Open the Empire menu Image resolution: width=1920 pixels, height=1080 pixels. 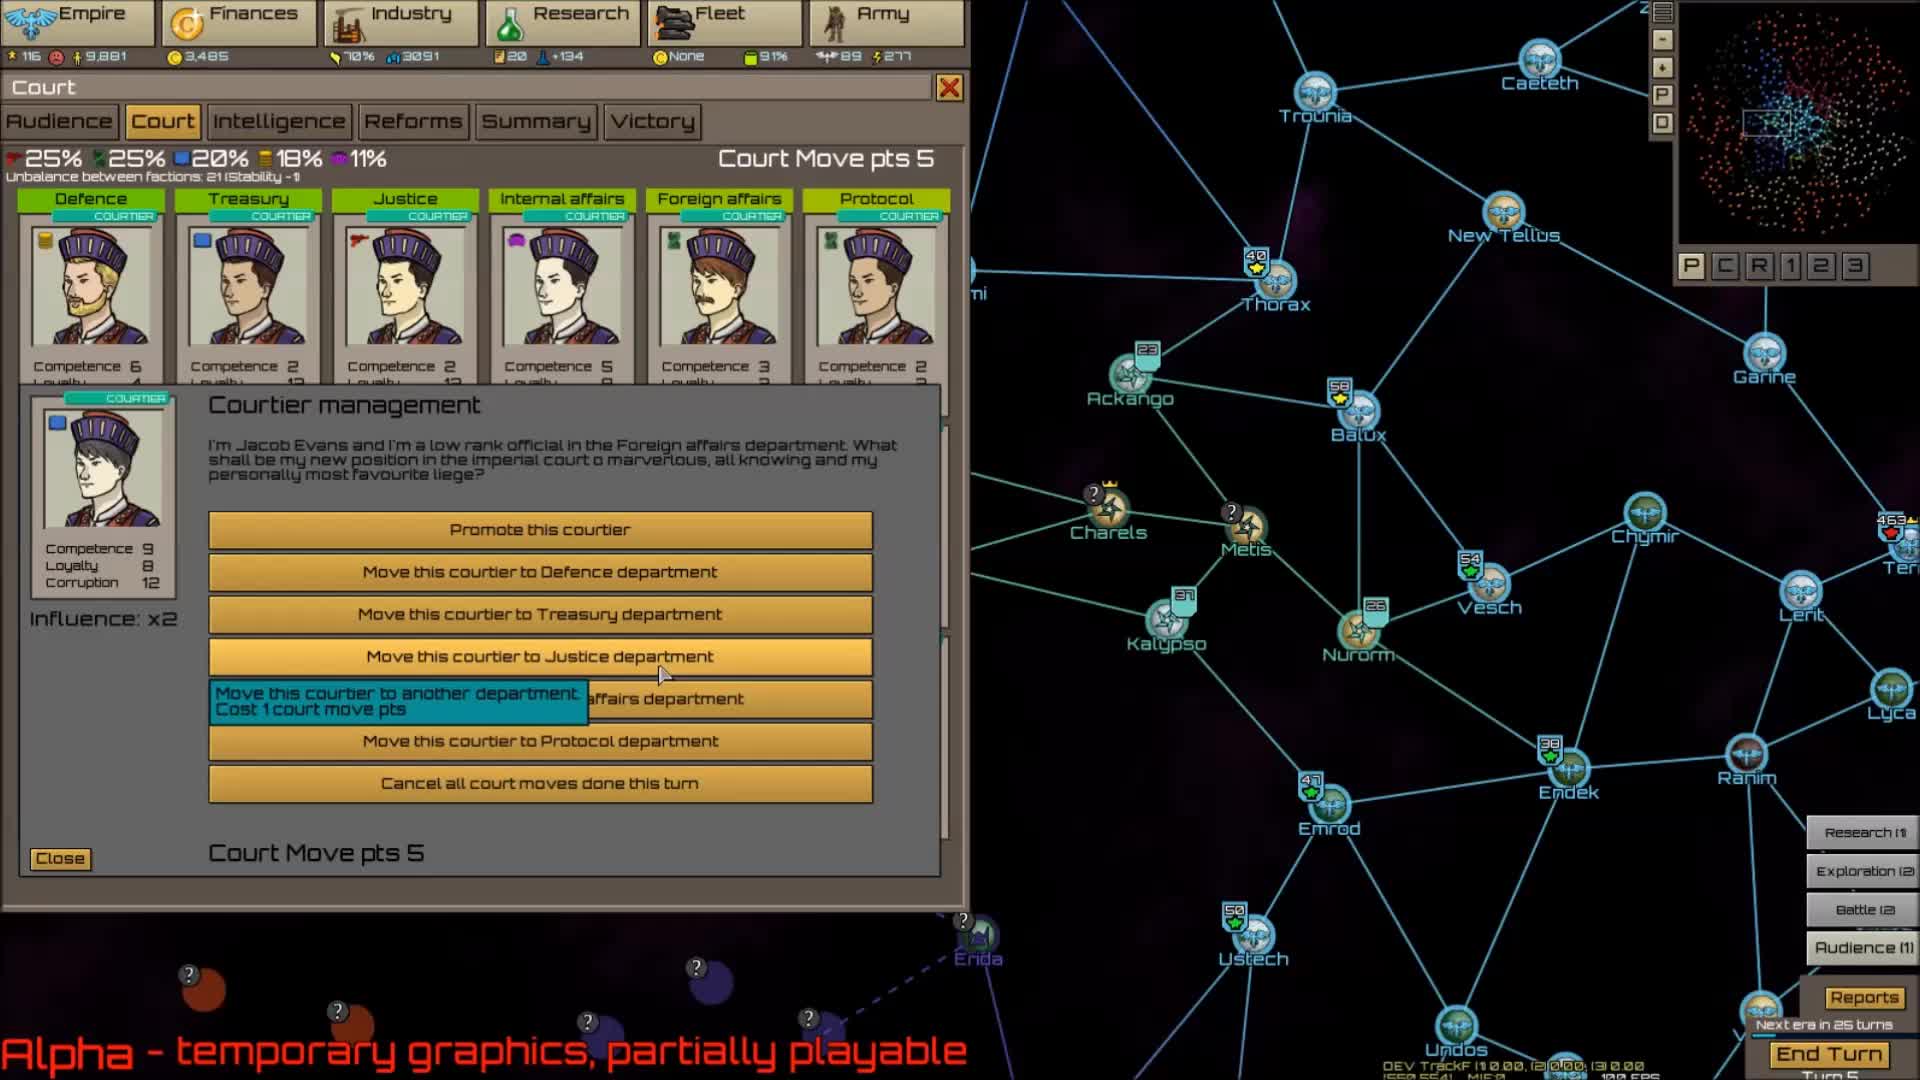tap(79, 22)
